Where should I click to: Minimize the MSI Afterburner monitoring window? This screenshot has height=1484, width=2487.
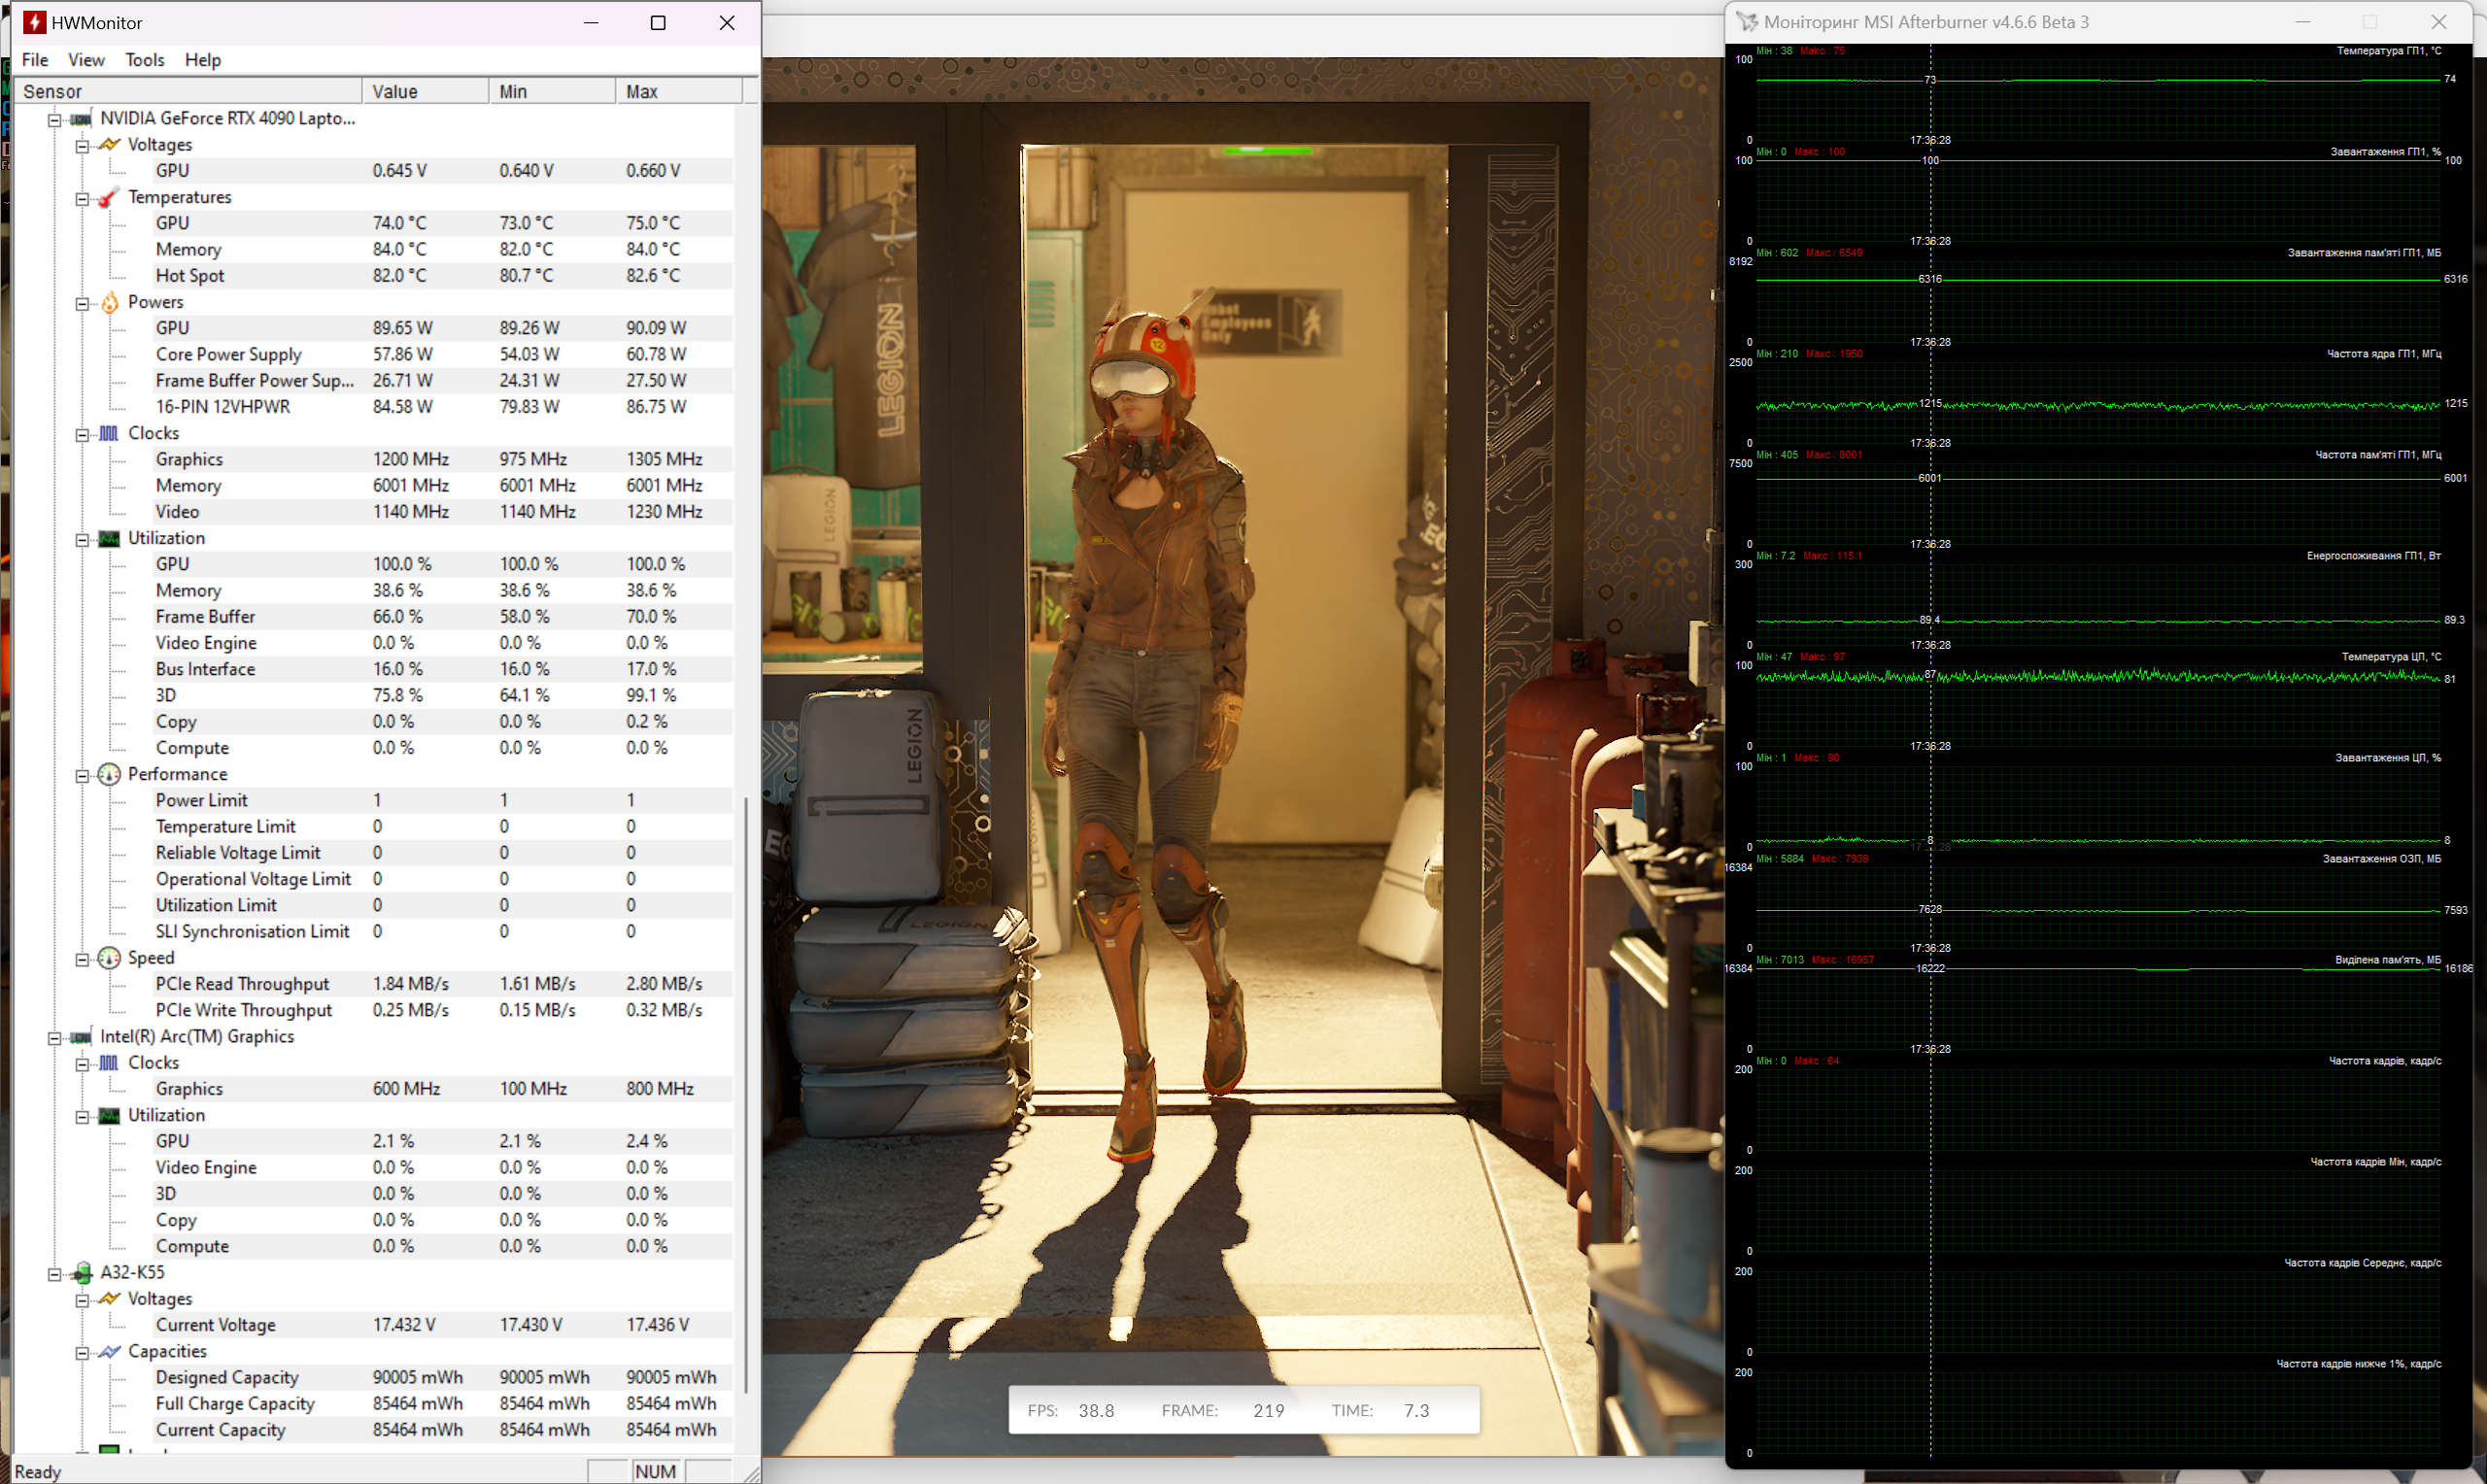pyautogui.click(x=2303, y=22)
